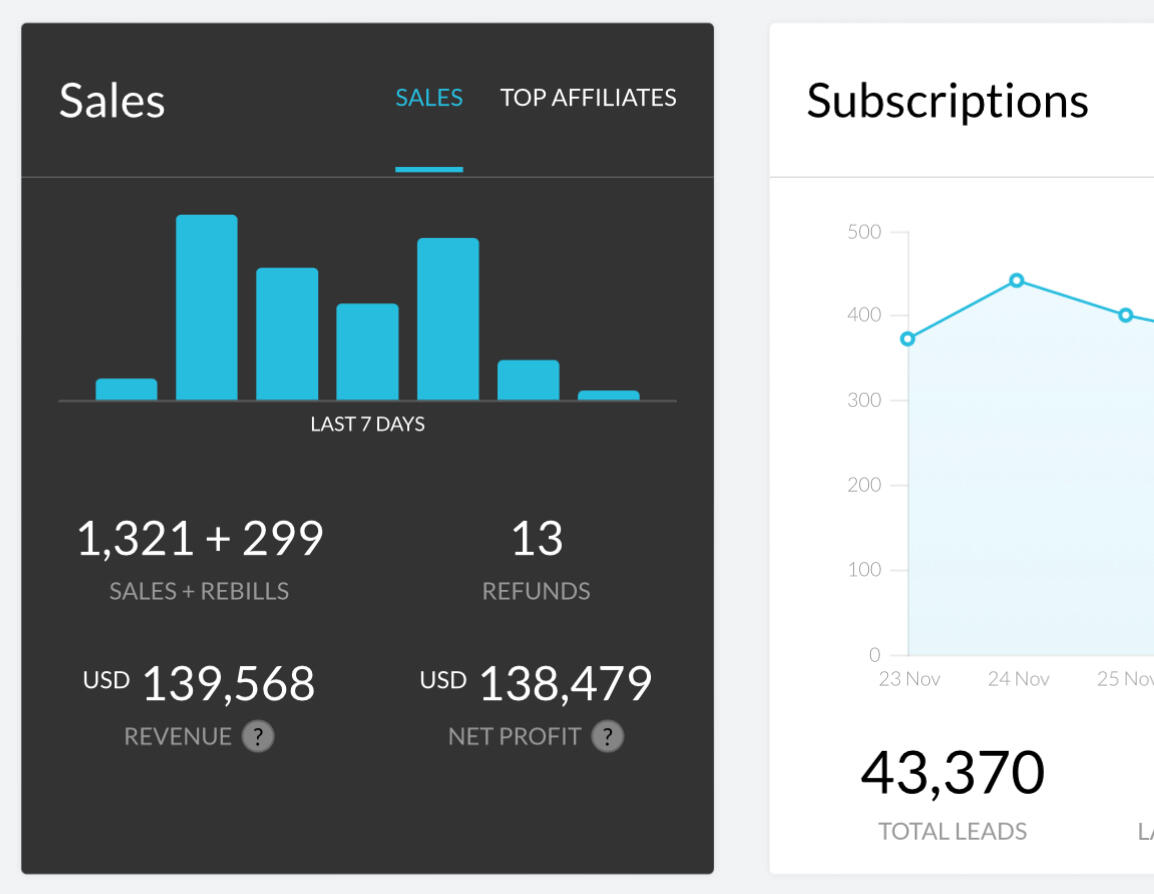Select the tallest bar in sales chart
Image resolution: width=1154 pixels, height=894 pixels.
[207, 308]
